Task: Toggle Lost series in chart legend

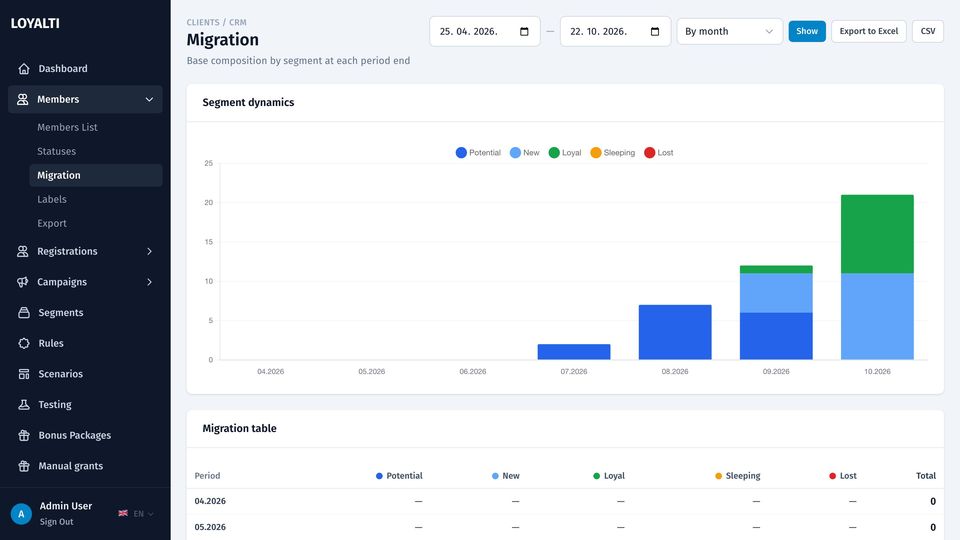Action: pyautogui.click(x=659, y=152)
